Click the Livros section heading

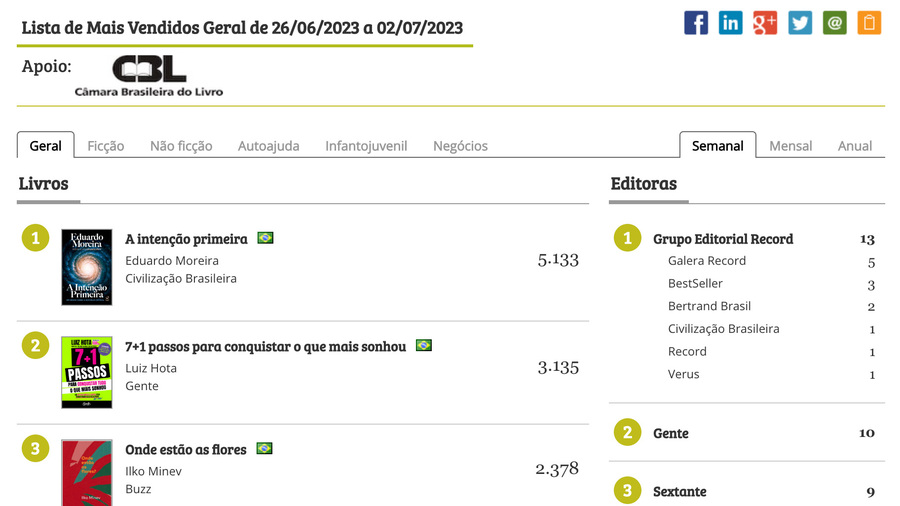coord(44,184)
